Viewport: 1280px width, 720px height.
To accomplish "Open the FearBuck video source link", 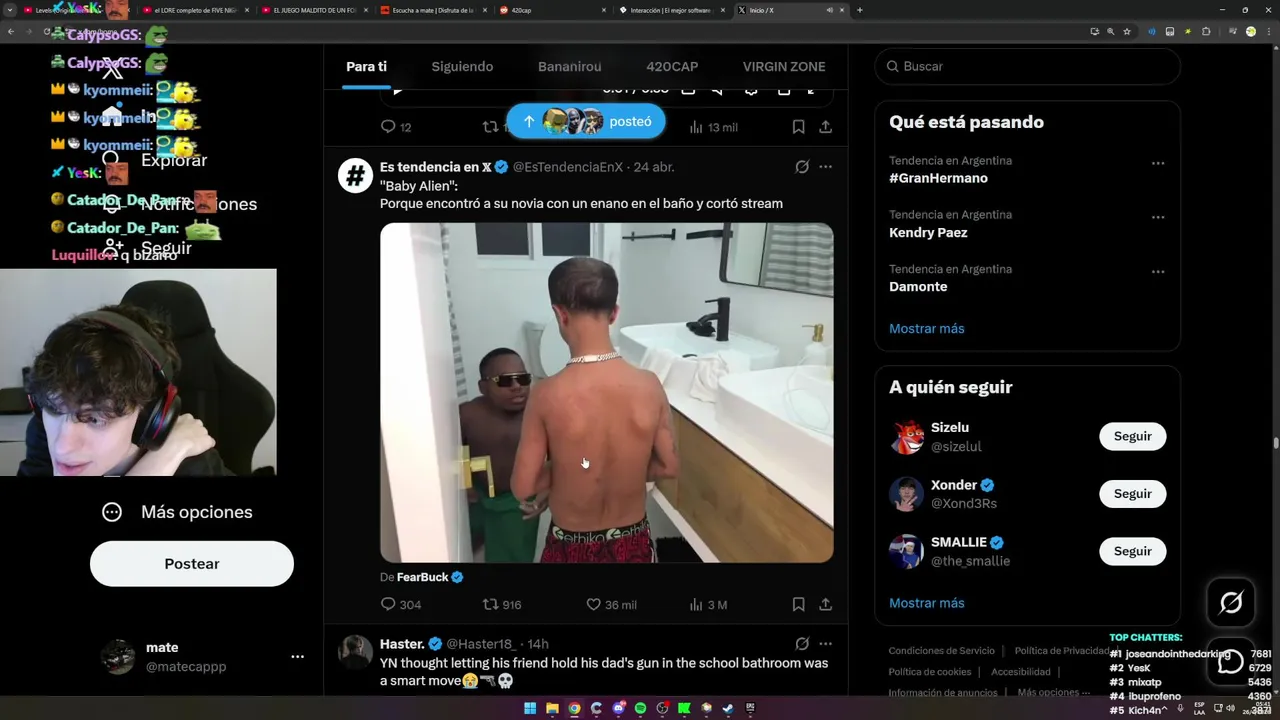I will [429, 577].
